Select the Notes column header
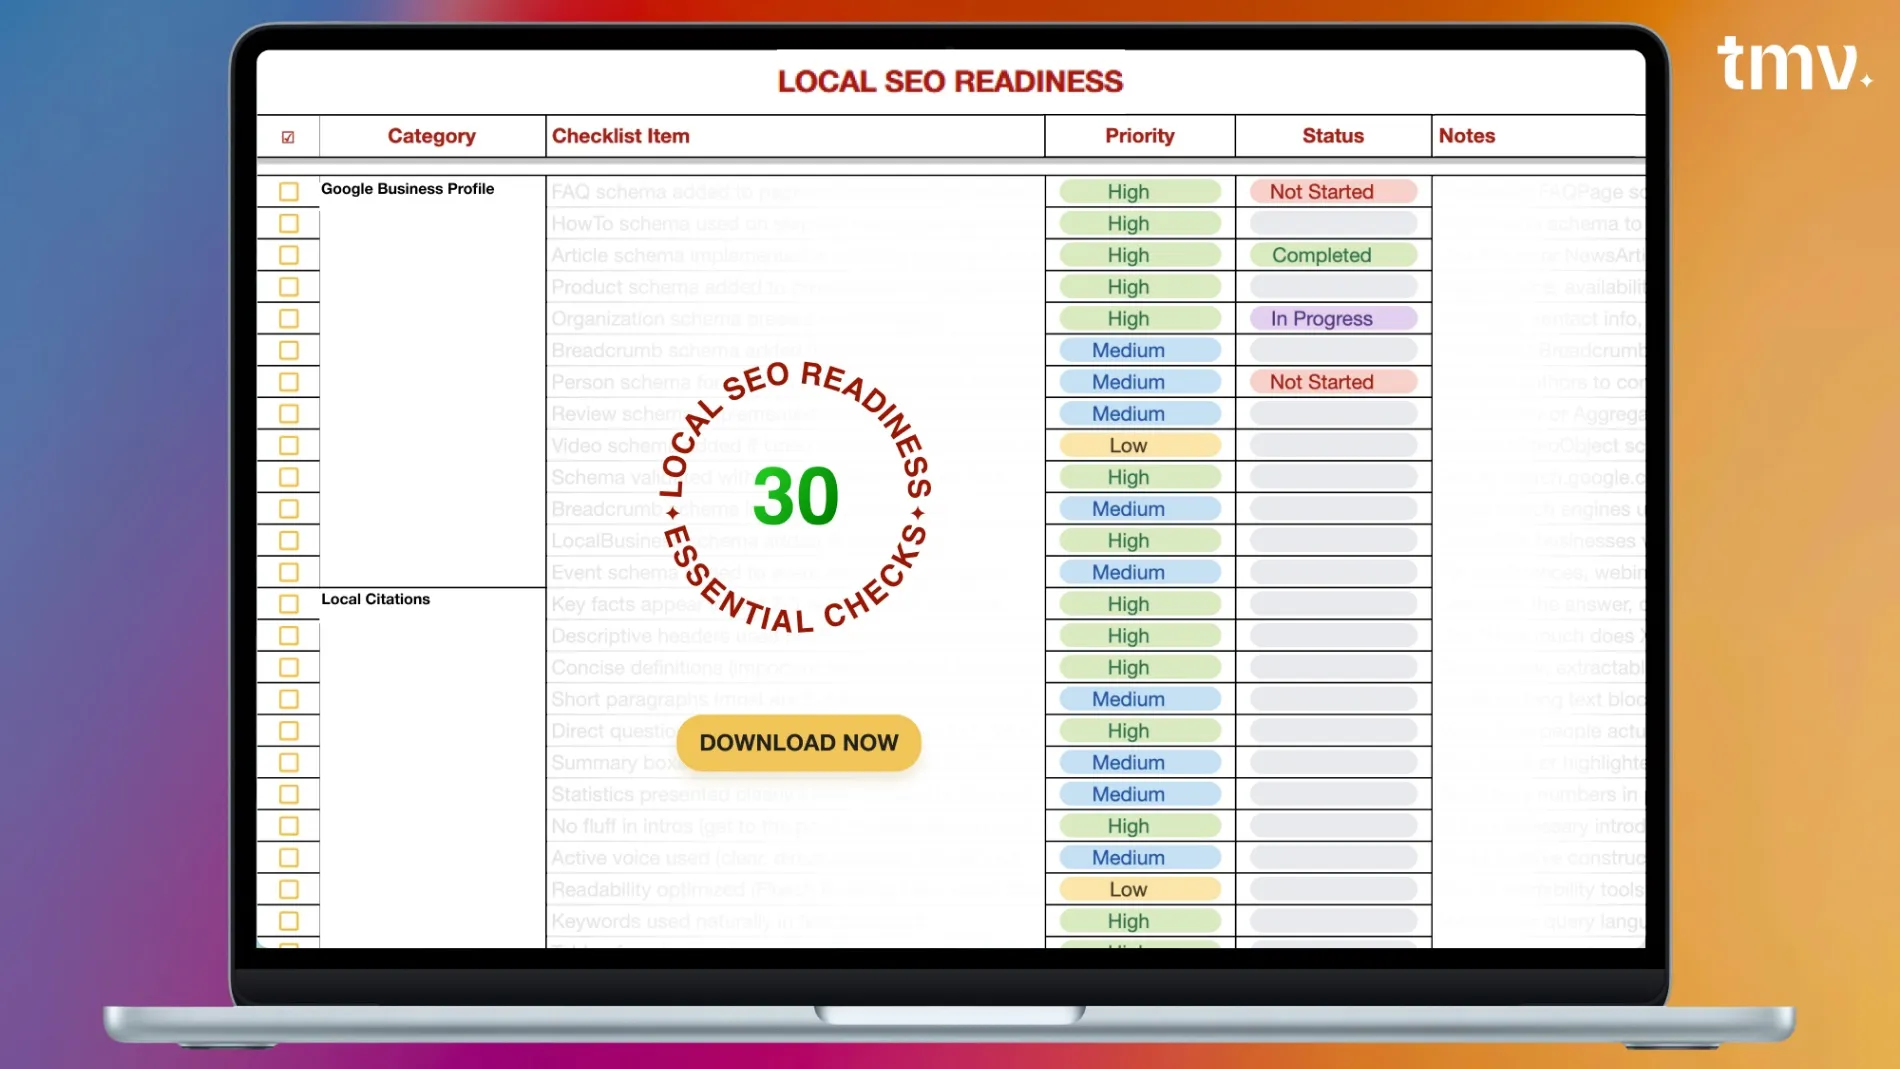The image size is (1900, 1069). [1466, 136]
